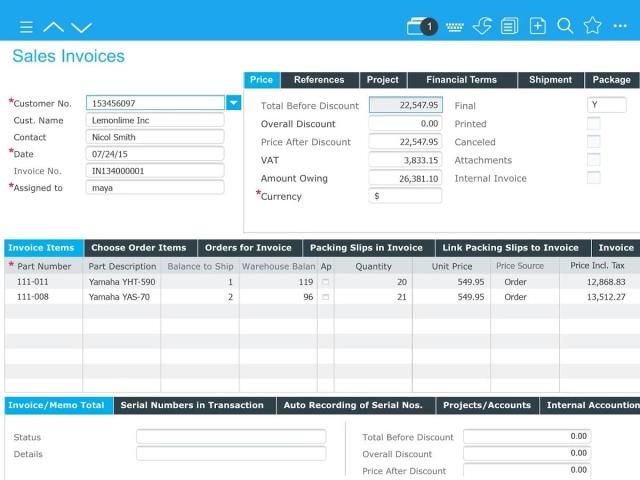Mark as favorite with star icon
This screenshot has width=640, height=480.
(592, 27)
